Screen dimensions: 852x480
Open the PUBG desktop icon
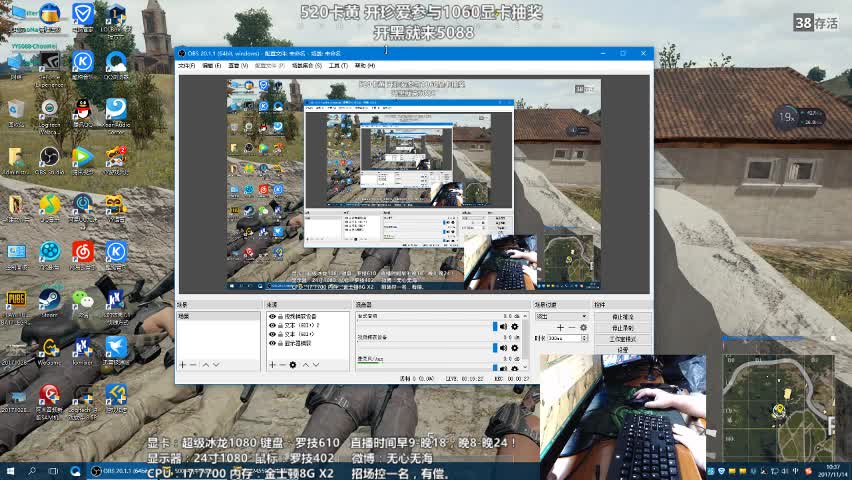(16, 299)
